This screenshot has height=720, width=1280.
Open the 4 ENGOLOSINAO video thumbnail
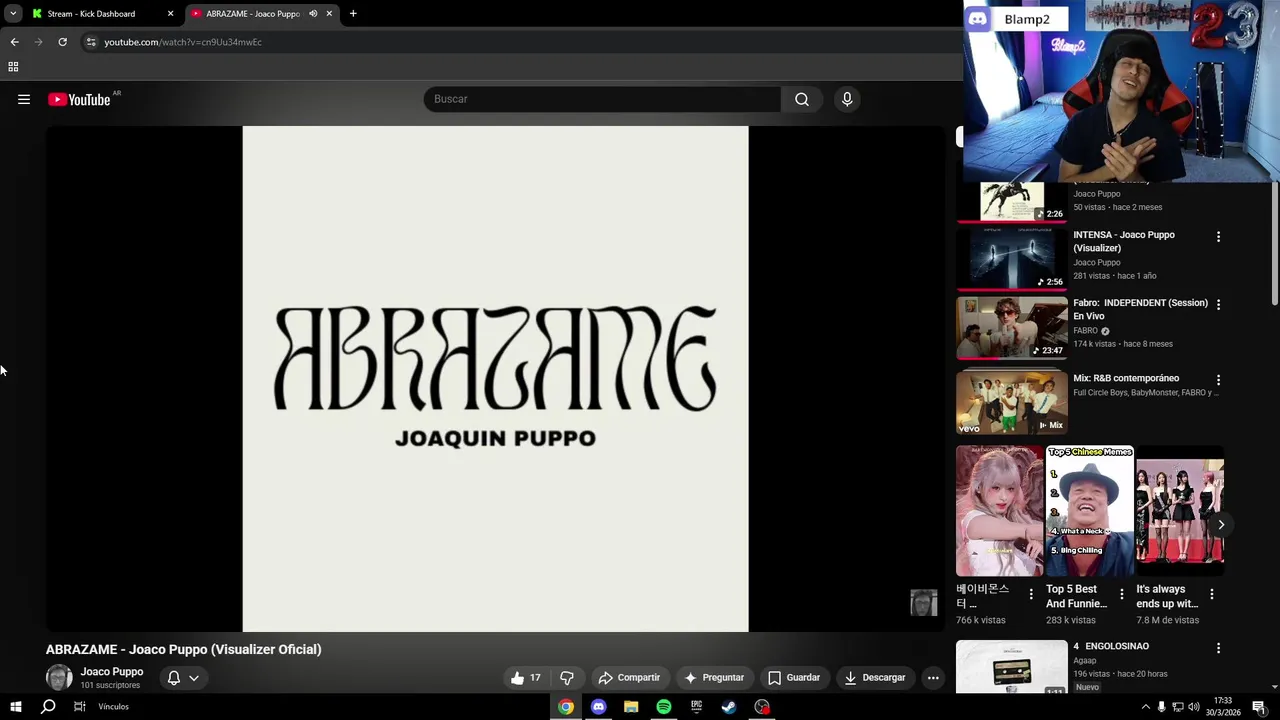pos(1012,668)
